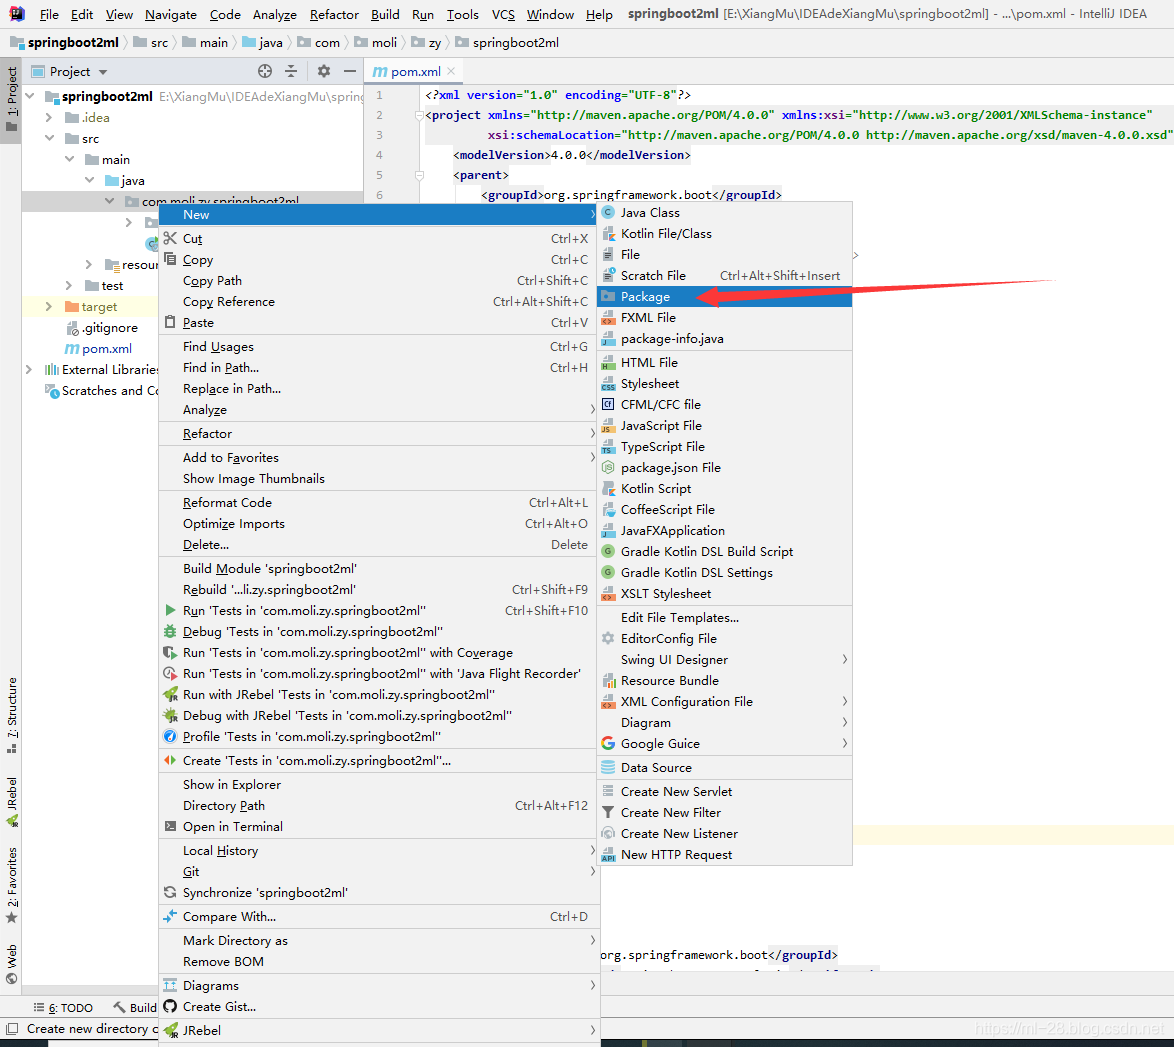Select Show in Explorer
Screen dimensions: 1174x1047
377,784
